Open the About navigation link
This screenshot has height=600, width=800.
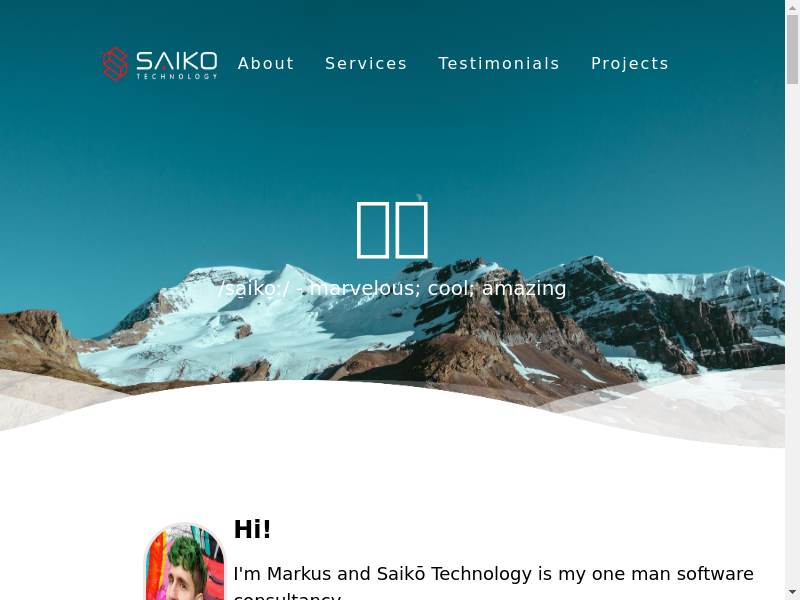tap(266, 63)
